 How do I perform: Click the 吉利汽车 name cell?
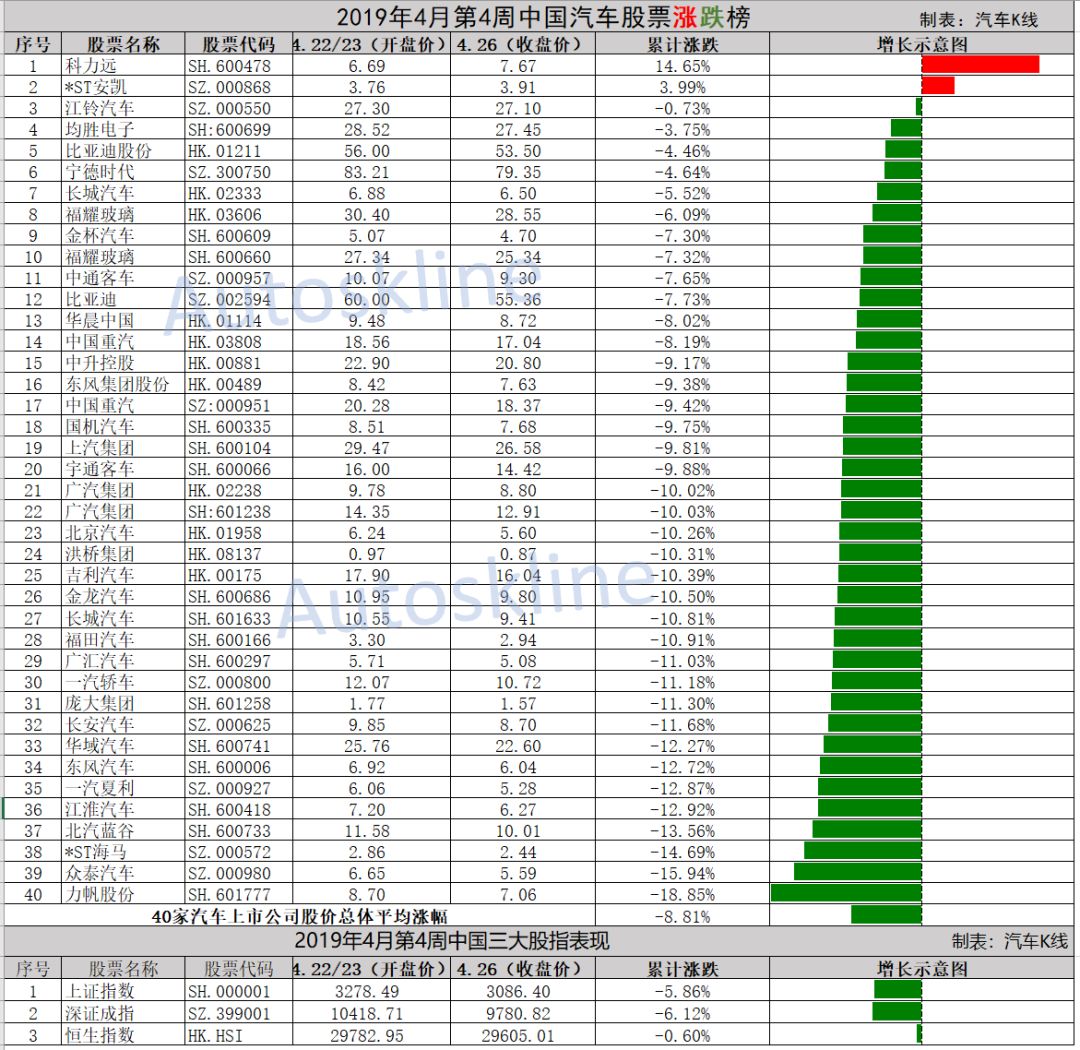pos(123,576)
